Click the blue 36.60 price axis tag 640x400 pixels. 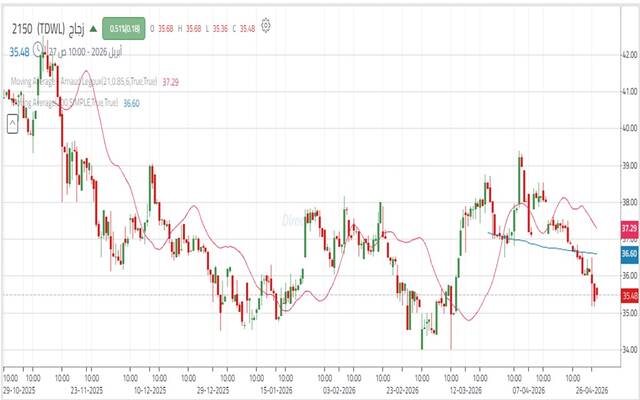(x=629, y=255)
